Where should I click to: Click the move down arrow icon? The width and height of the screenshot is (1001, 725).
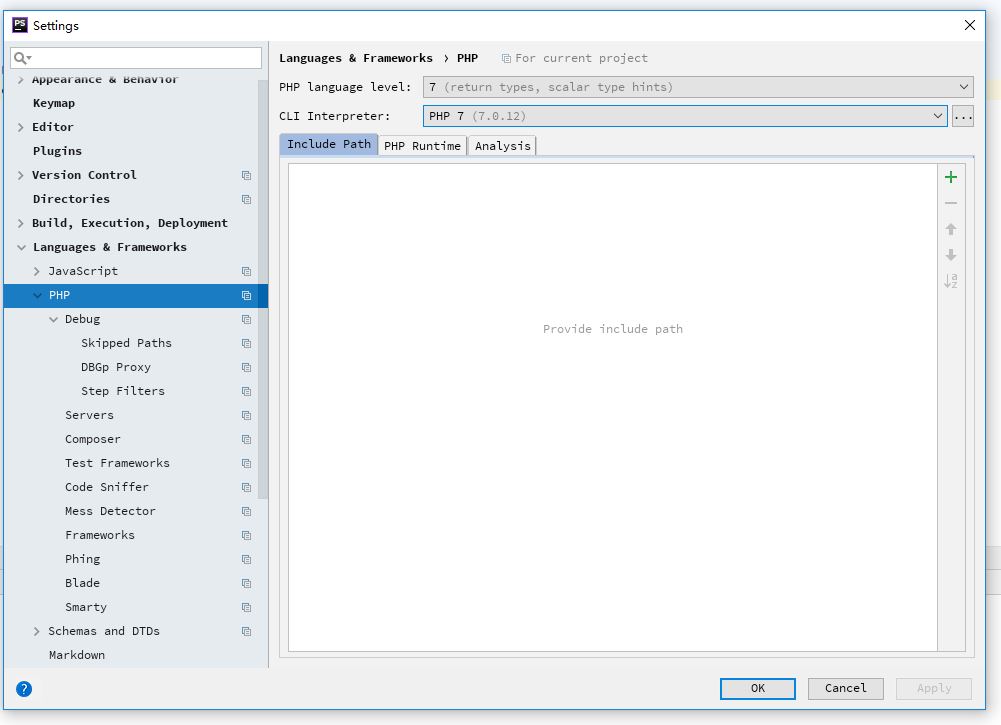(950, 255)
